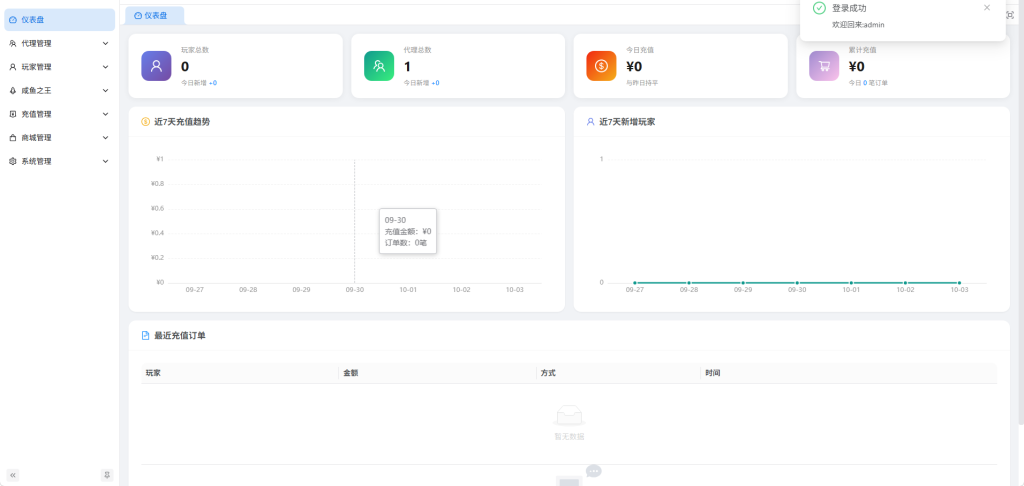Click the 09-27 data point on new players chart
The height and width of the screenshot is (486, 1024).
point(635,283)
